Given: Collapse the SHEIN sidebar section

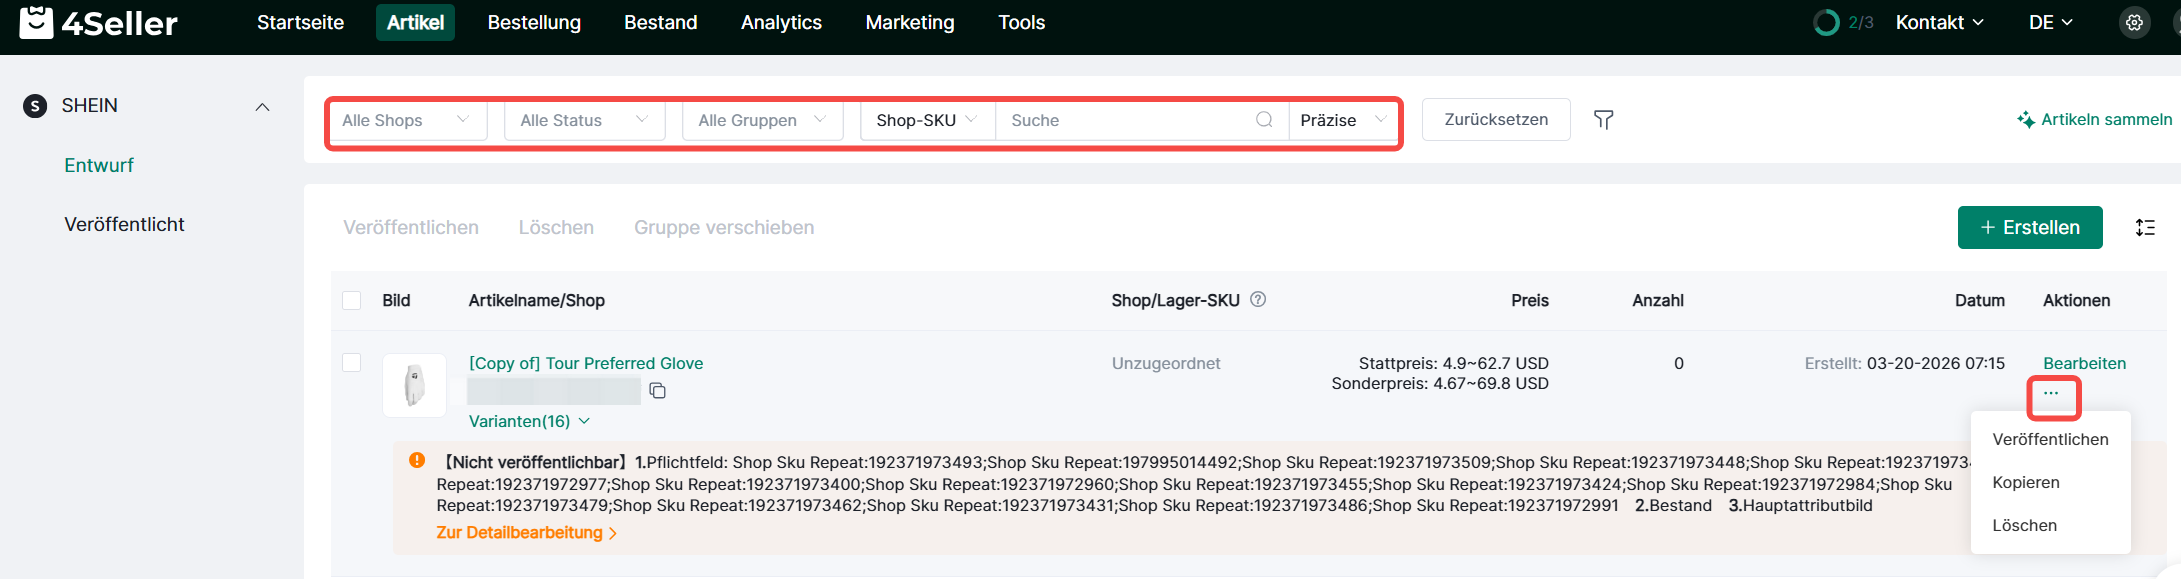Looking at the screenshot, I should (x=262, y=106).
